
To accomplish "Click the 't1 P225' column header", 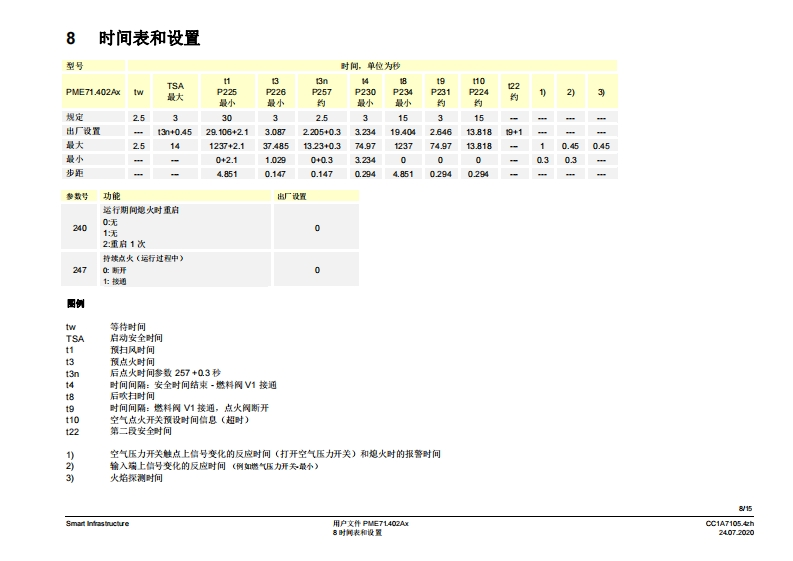I will (x=227, y=91).
